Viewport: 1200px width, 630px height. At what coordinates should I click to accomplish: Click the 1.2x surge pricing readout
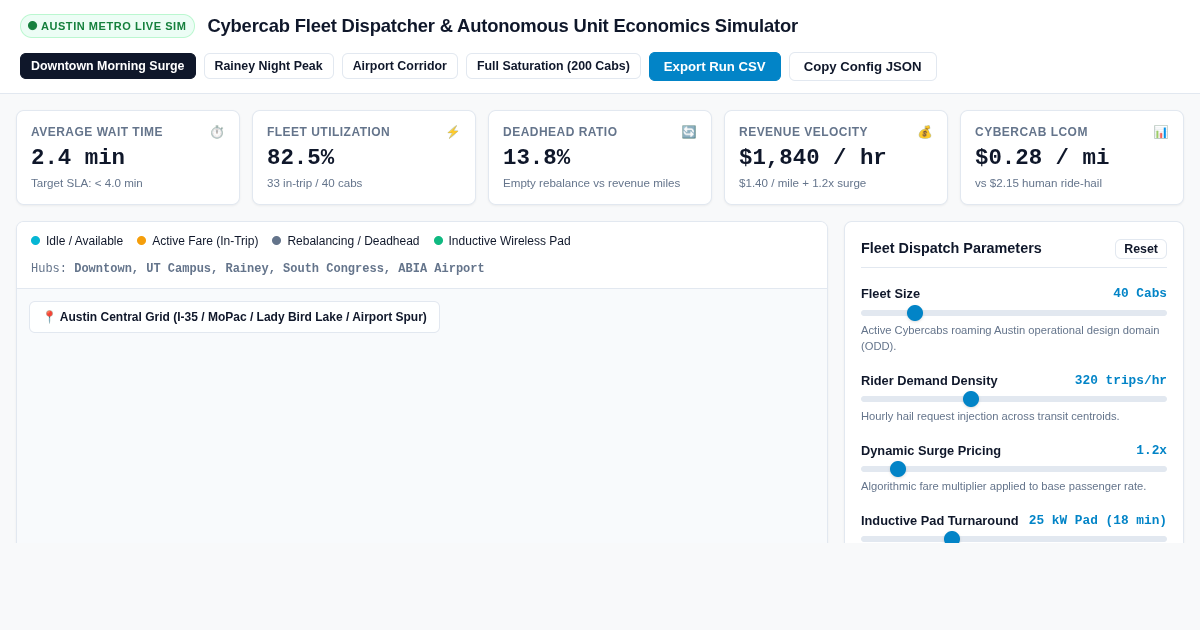pos(1151,450)
